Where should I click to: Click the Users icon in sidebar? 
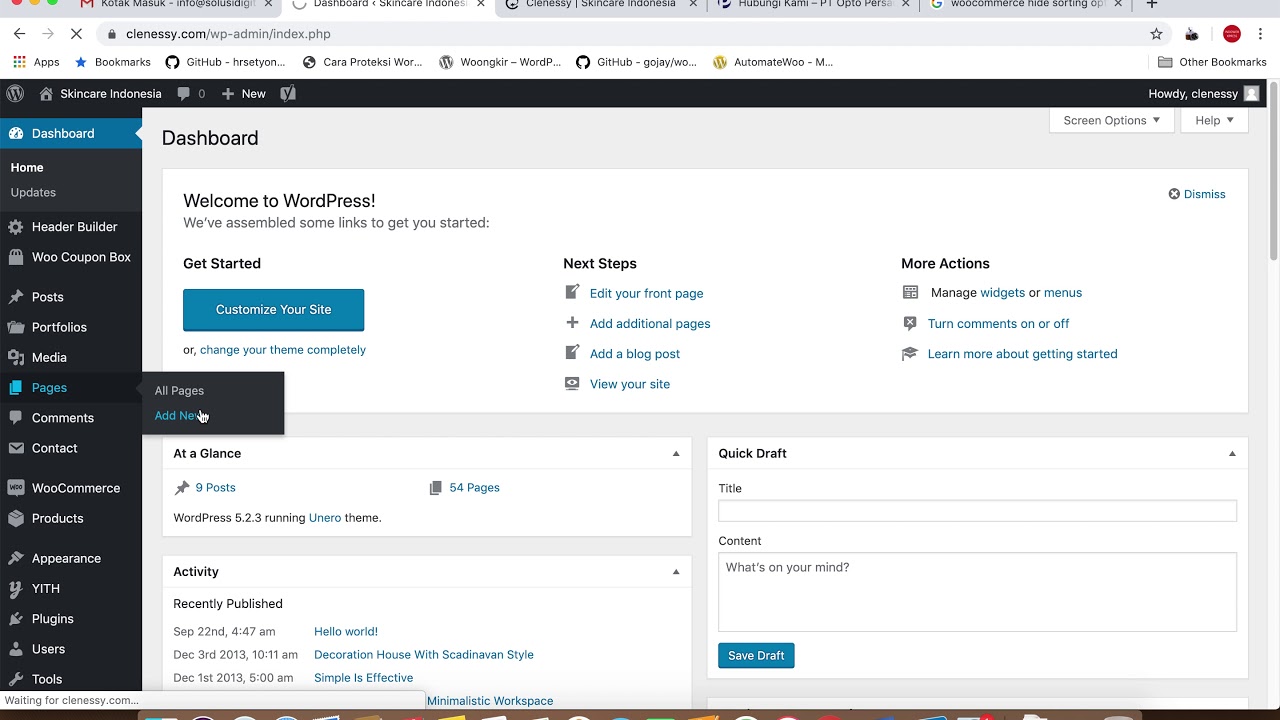15,649
